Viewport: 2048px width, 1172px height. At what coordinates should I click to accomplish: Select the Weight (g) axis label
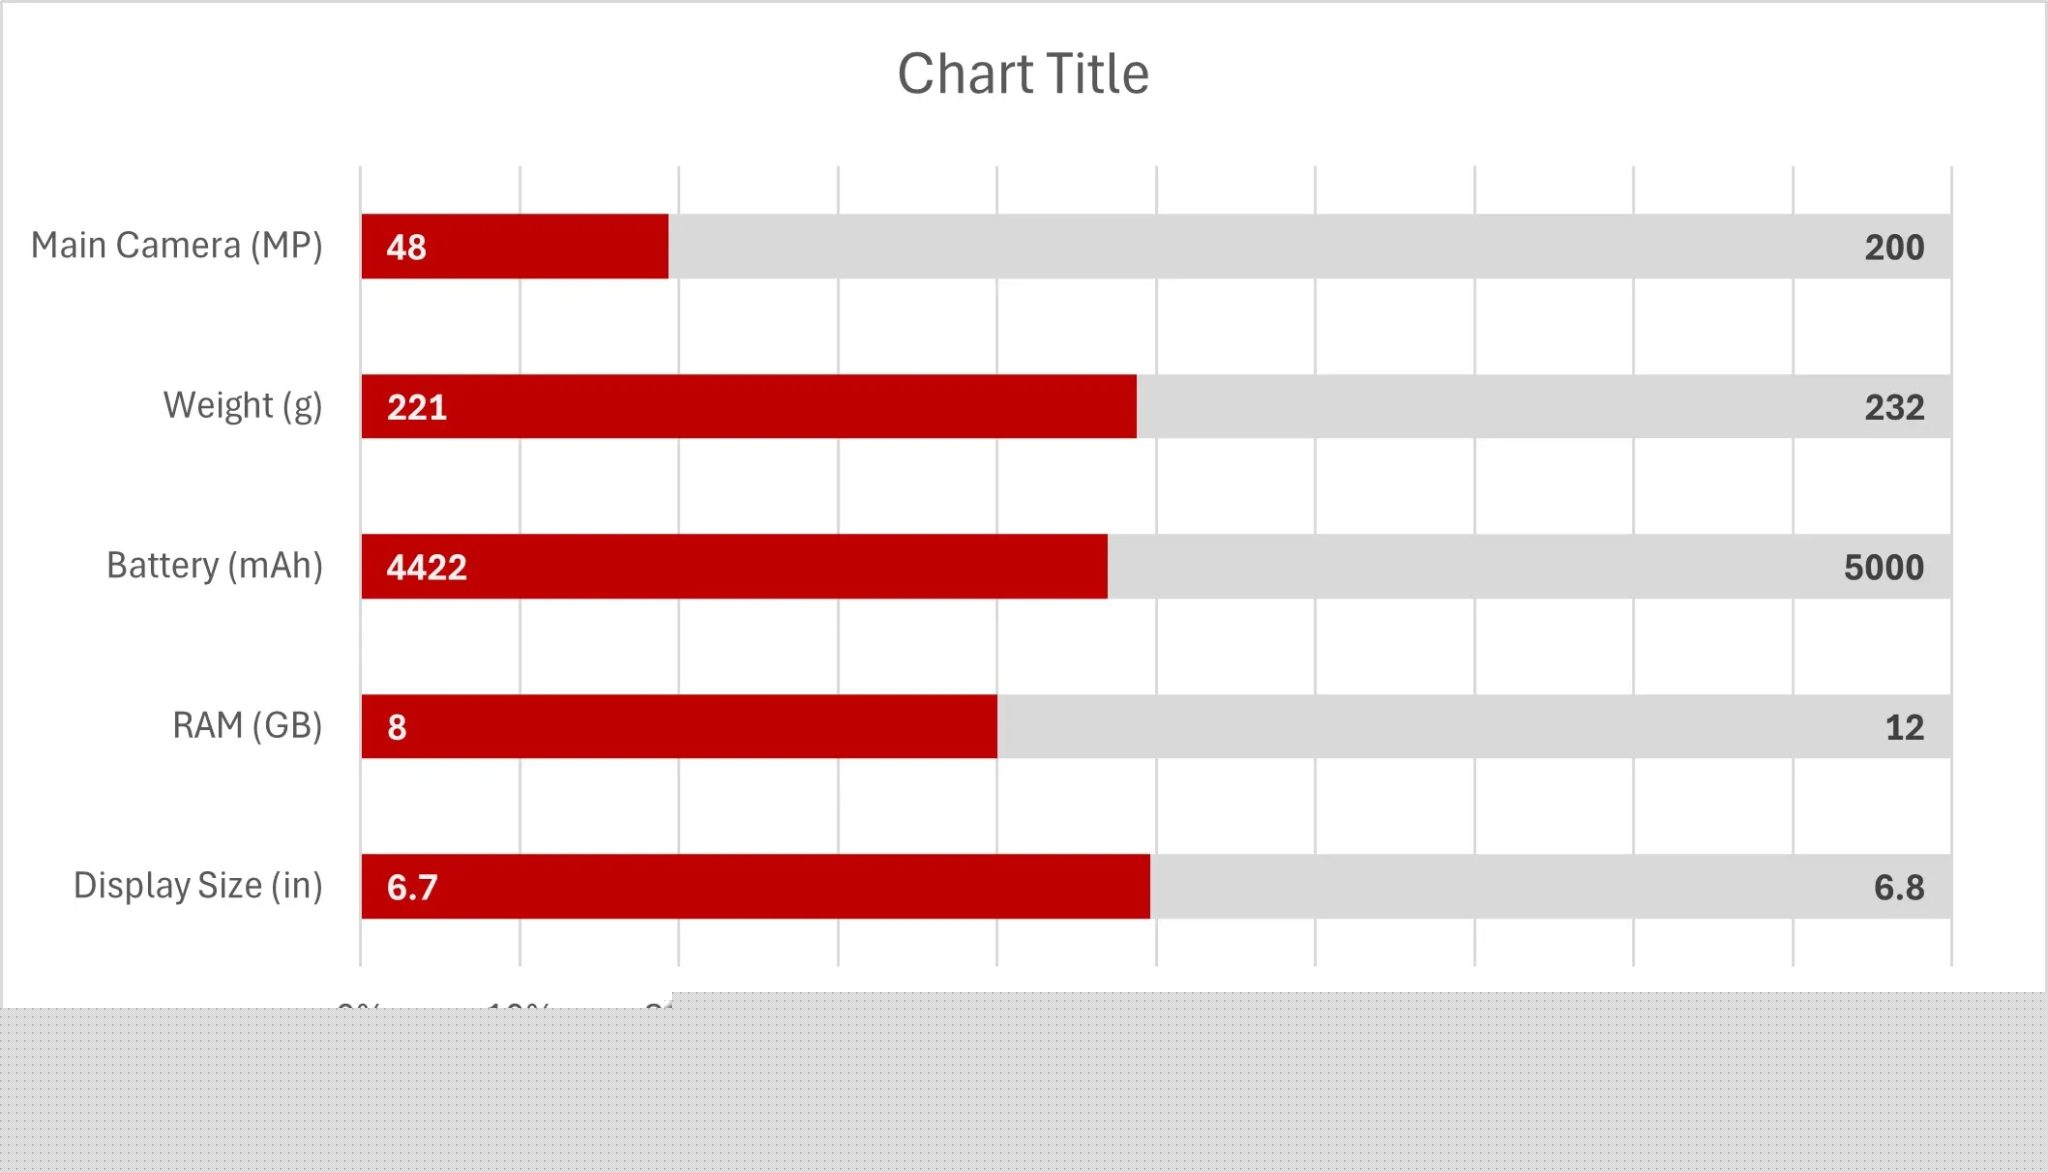tap(243, 406)
